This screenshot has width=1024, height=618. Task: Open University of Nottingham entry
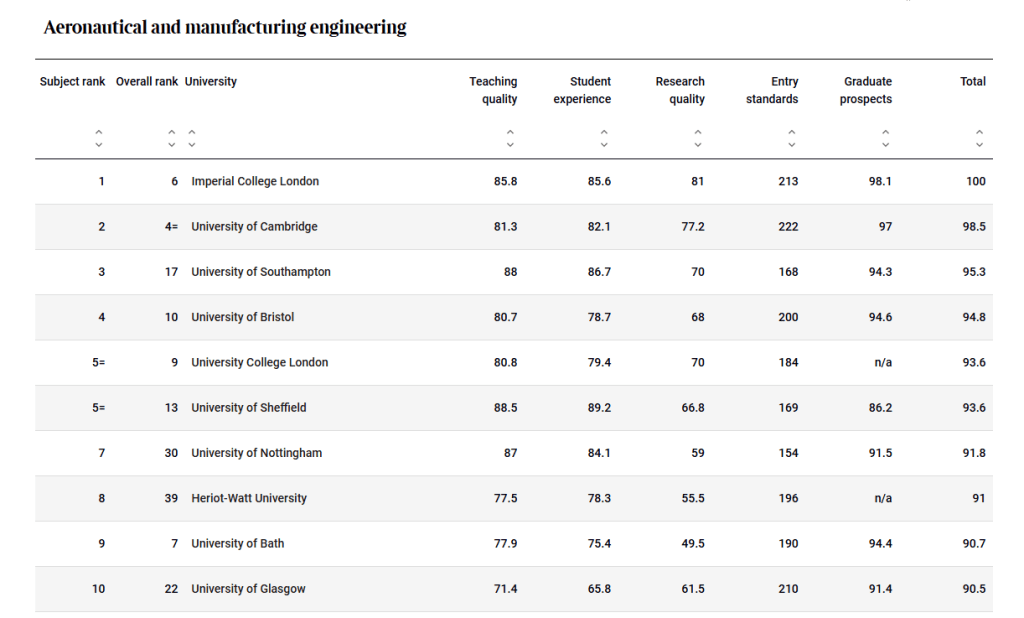257,453
